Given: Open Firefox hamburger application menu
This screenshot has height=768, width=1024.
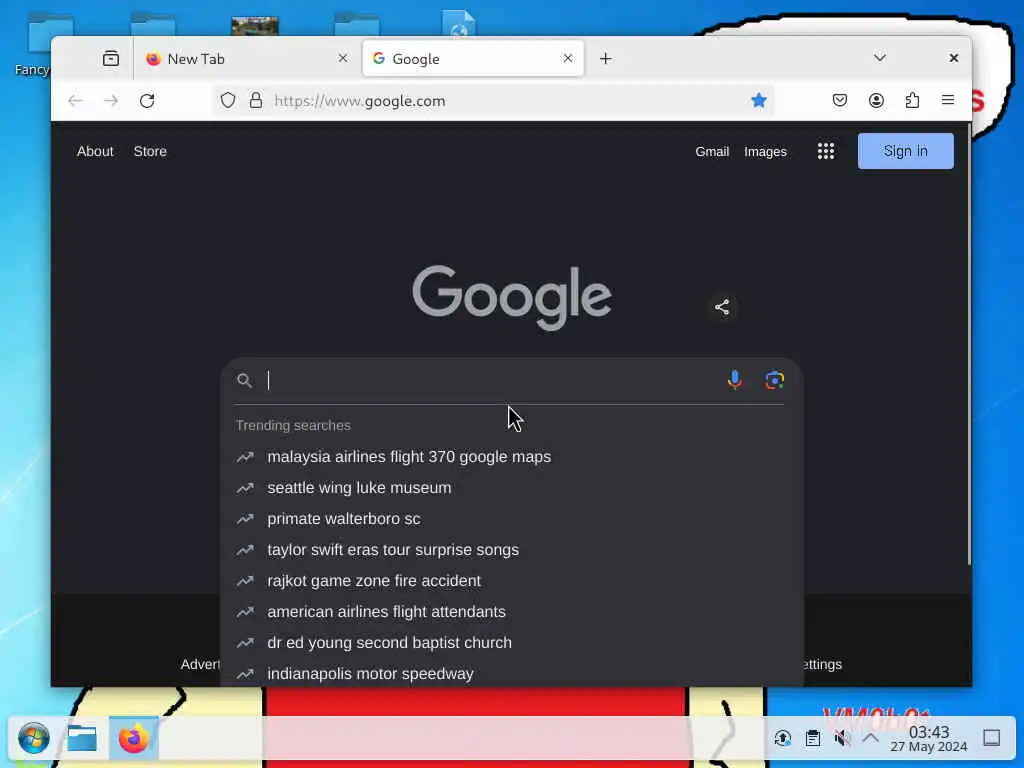Looking at the screenshot, I should click(x=948, y=101).
